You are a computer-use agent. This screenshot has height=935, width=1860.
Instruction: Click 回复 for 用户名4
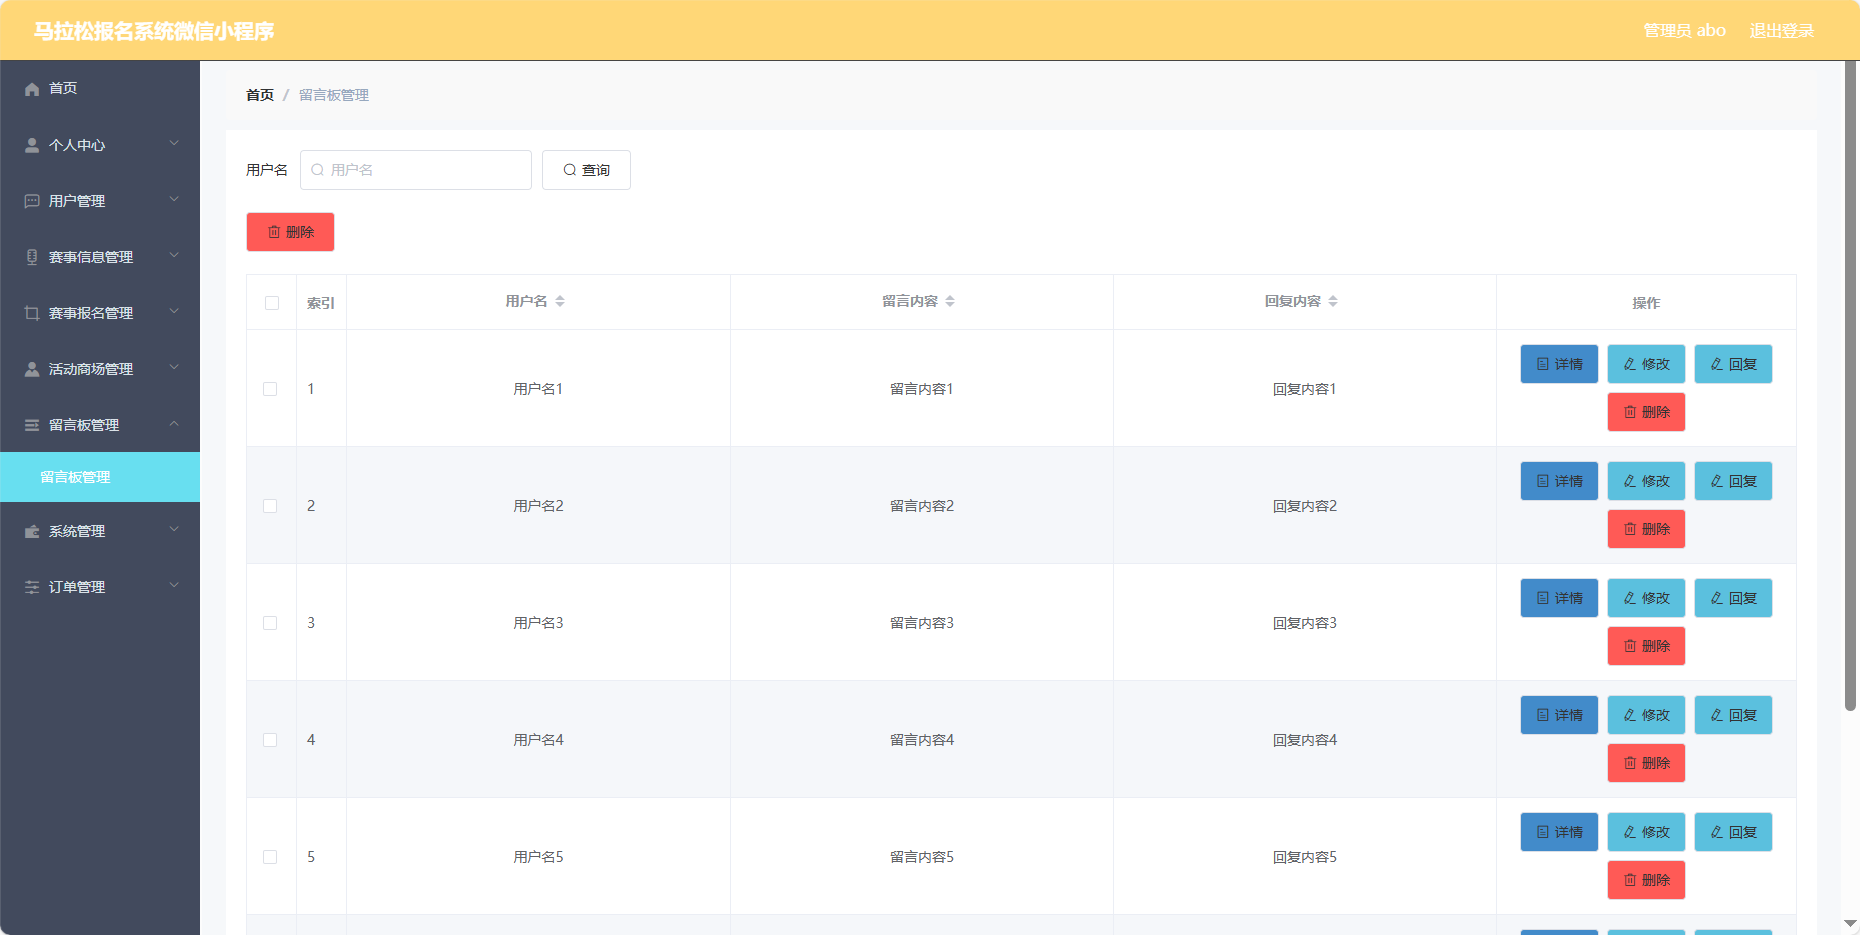tap(1733, 715)
